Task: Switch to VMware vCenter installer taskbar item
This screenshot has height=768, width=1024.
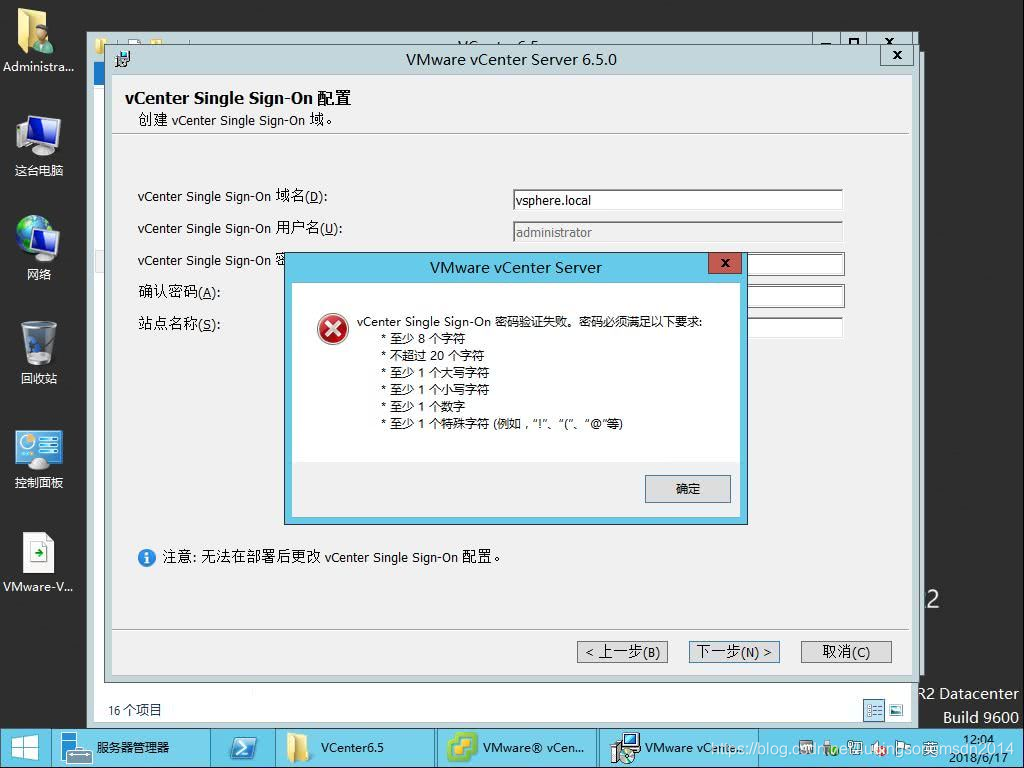Action: point(678,748)
